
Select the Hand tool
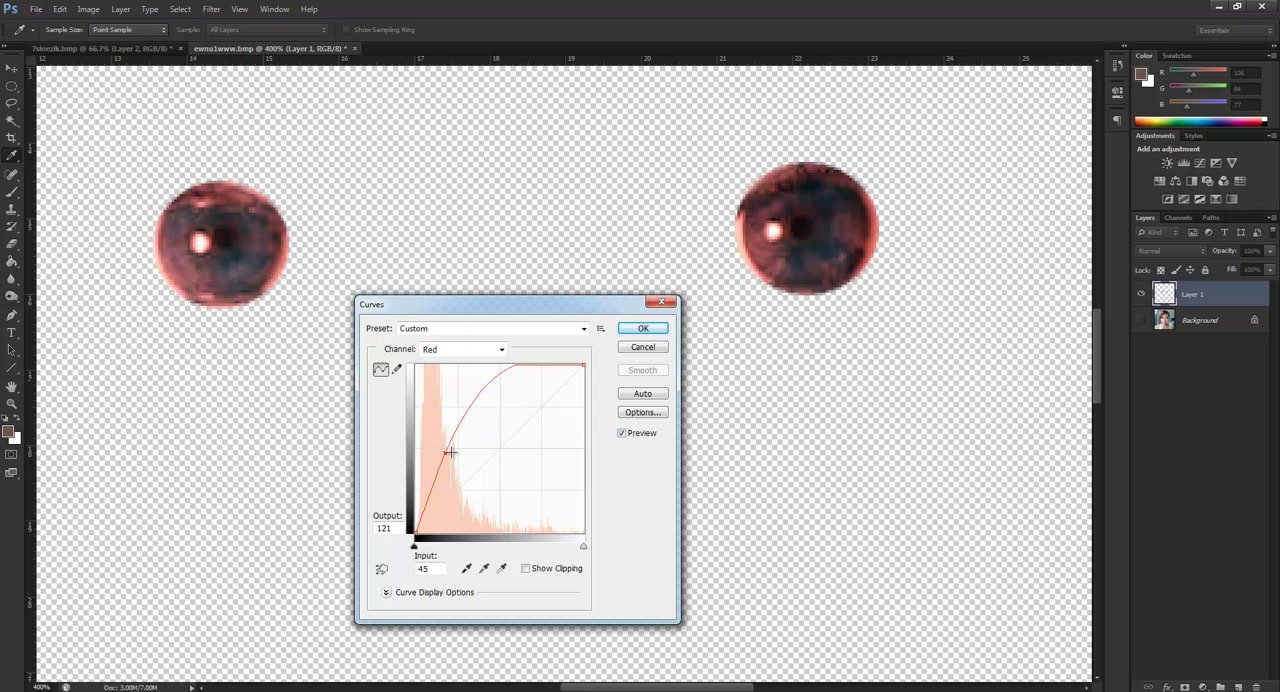pos(11,386)
